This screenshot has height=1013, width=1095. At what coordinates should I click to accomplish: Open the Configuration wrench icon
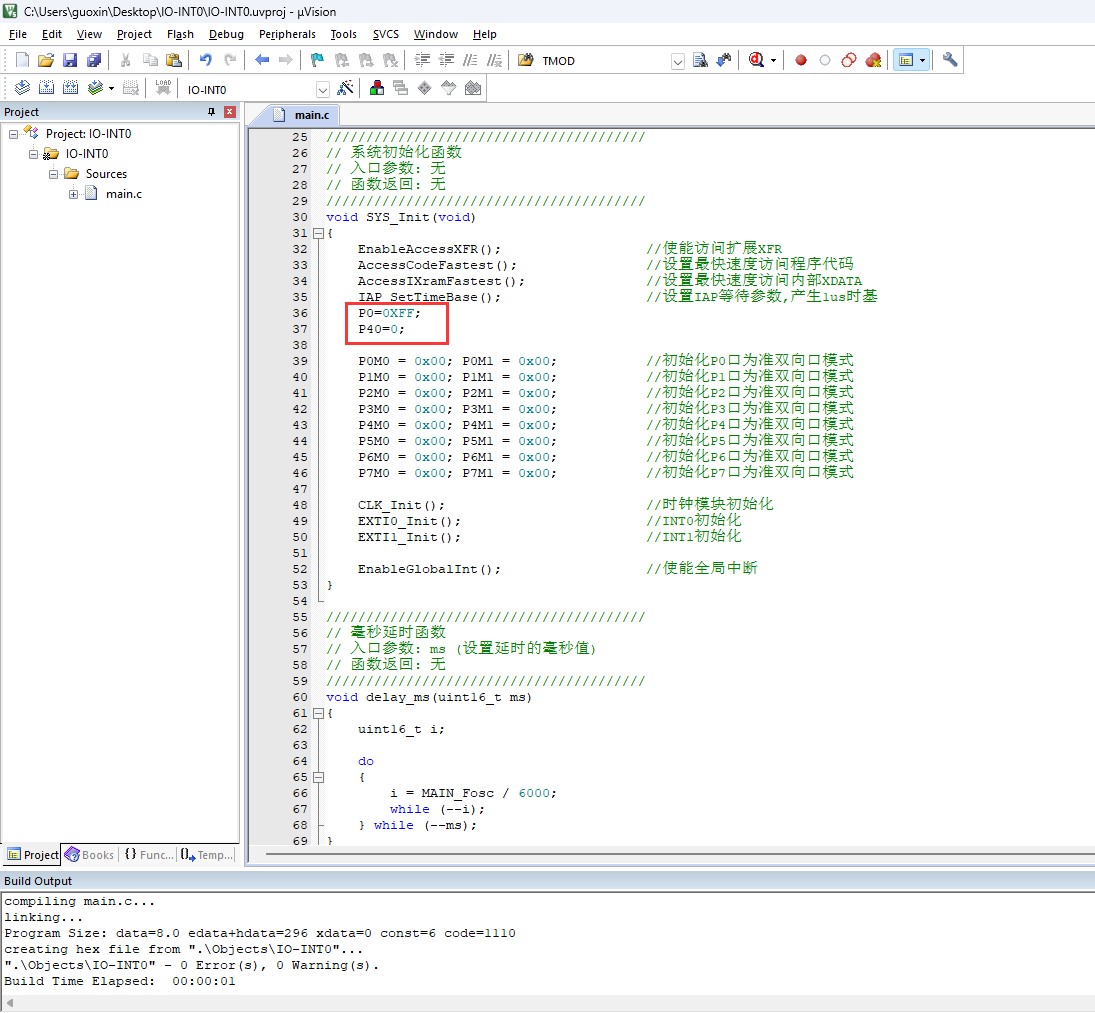tap(950, 60)
